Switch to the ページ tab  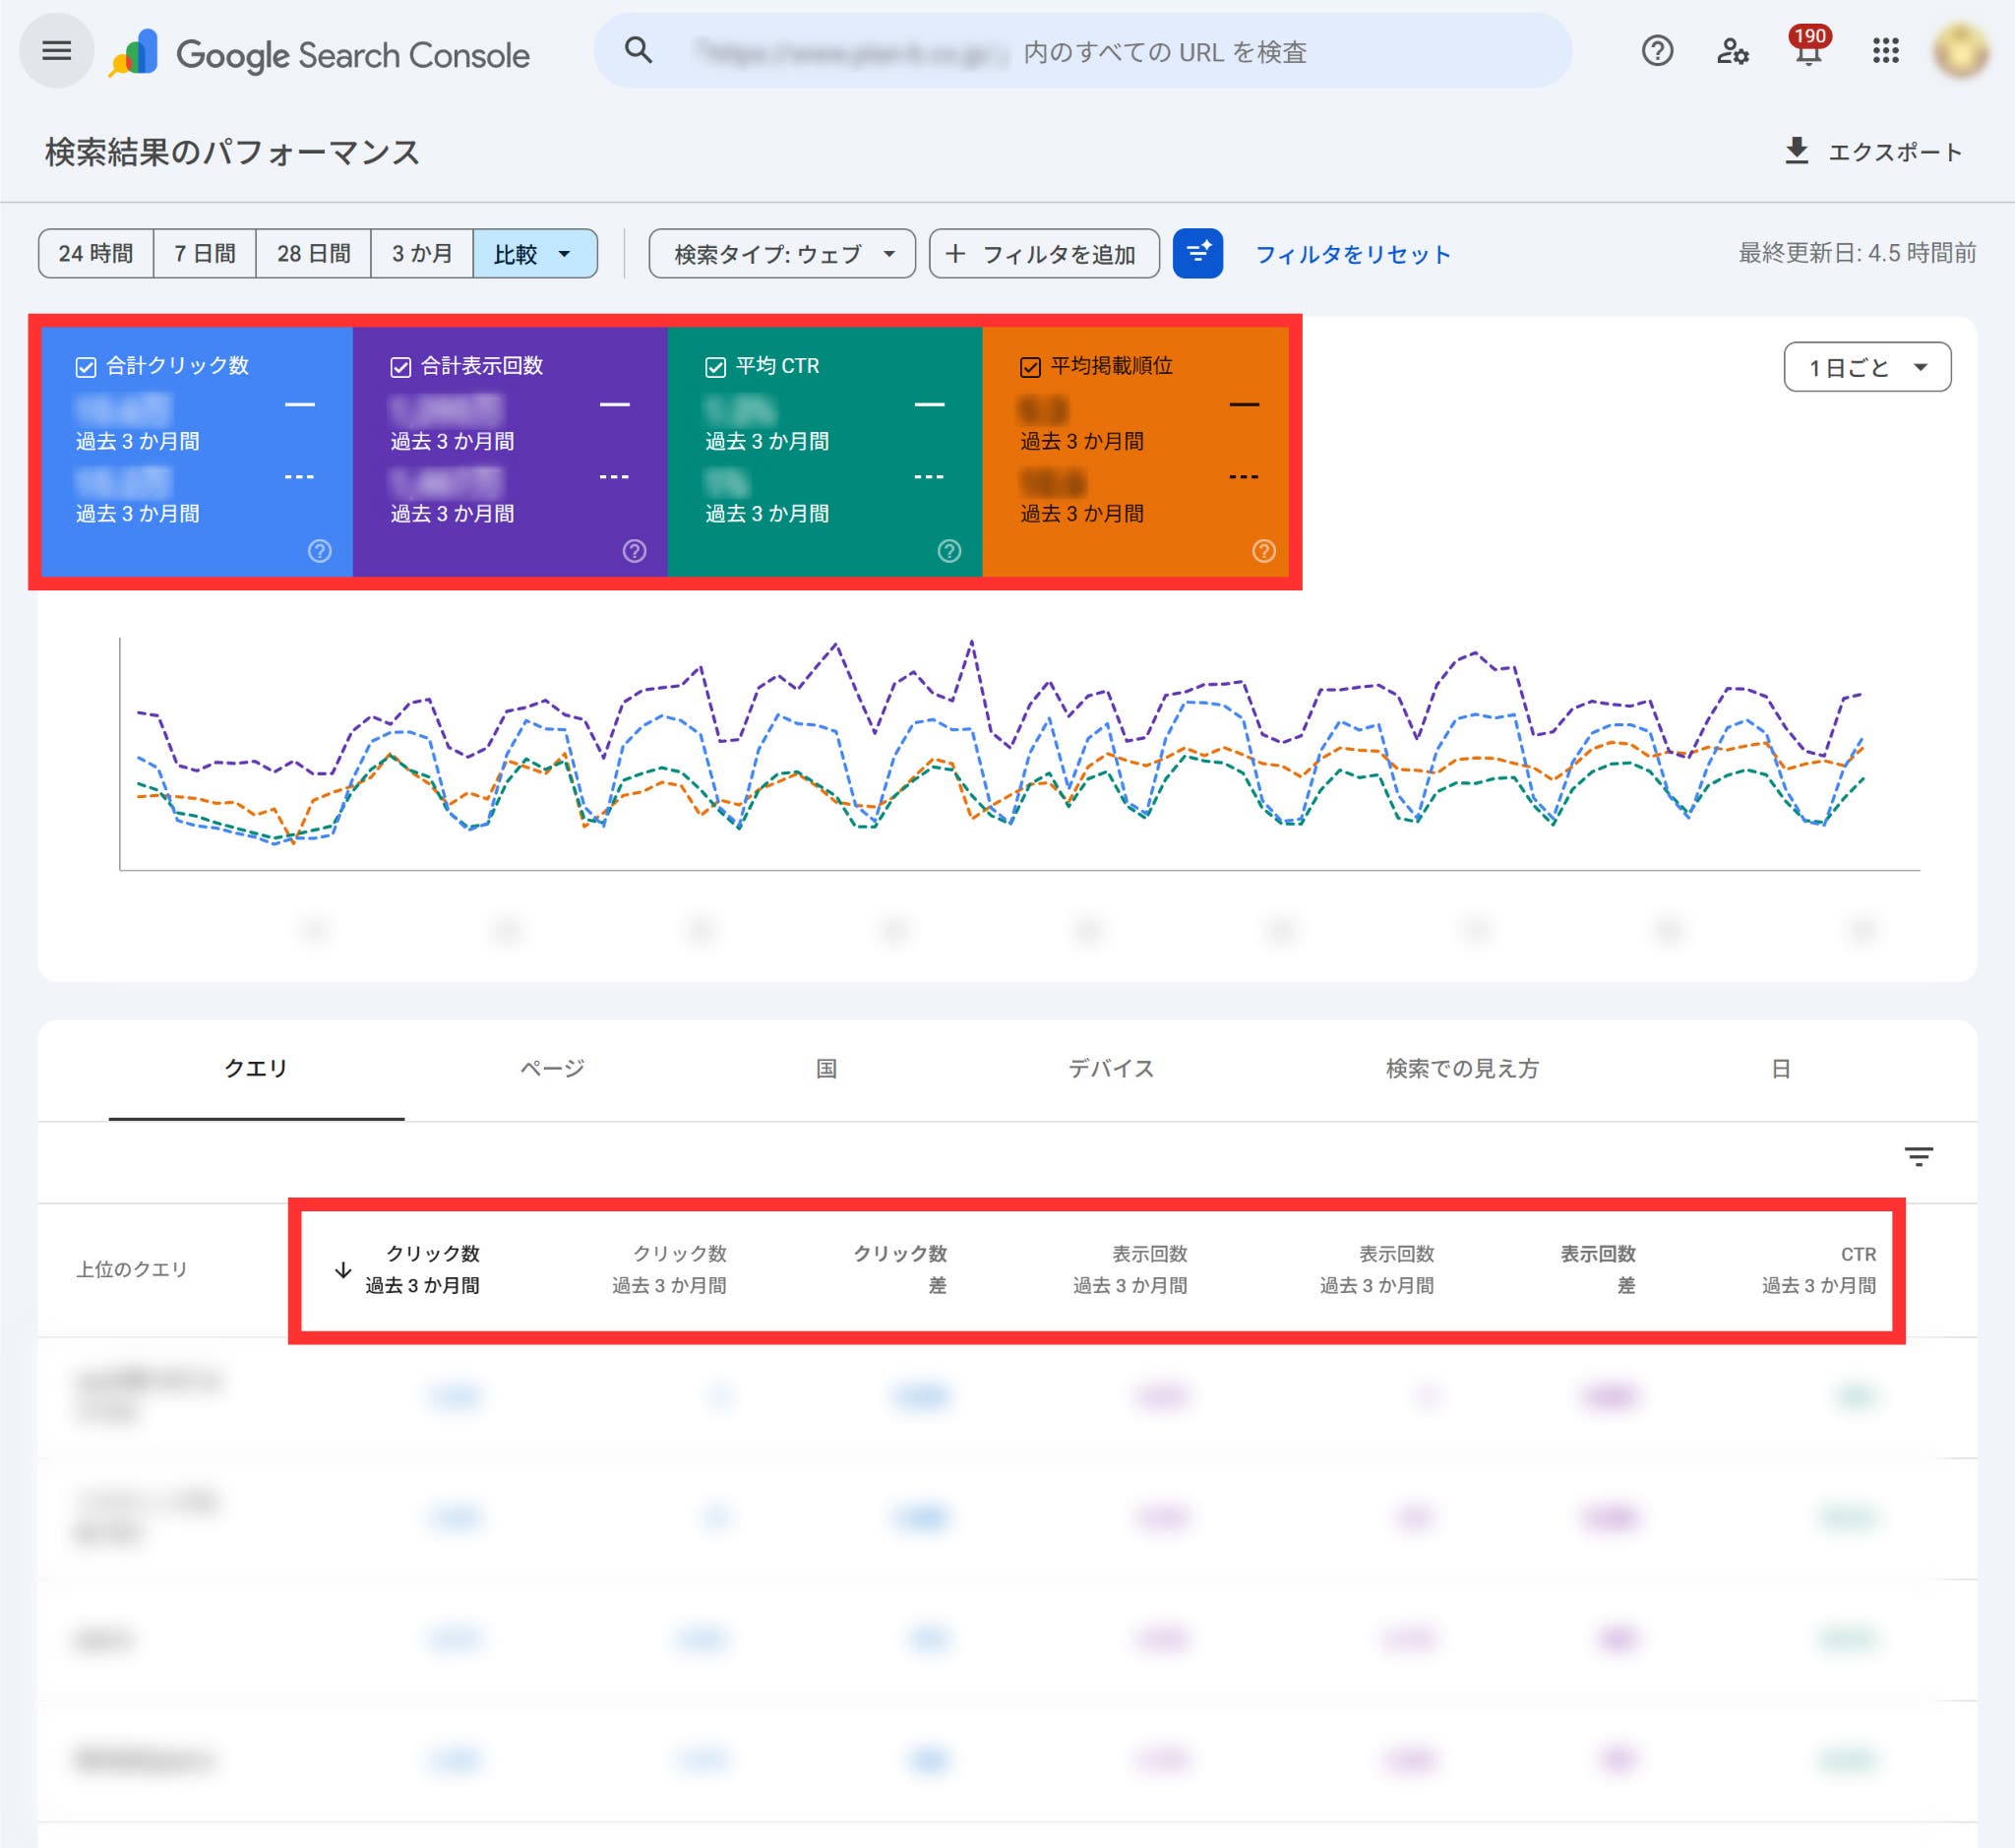[x=552, y=1068]
